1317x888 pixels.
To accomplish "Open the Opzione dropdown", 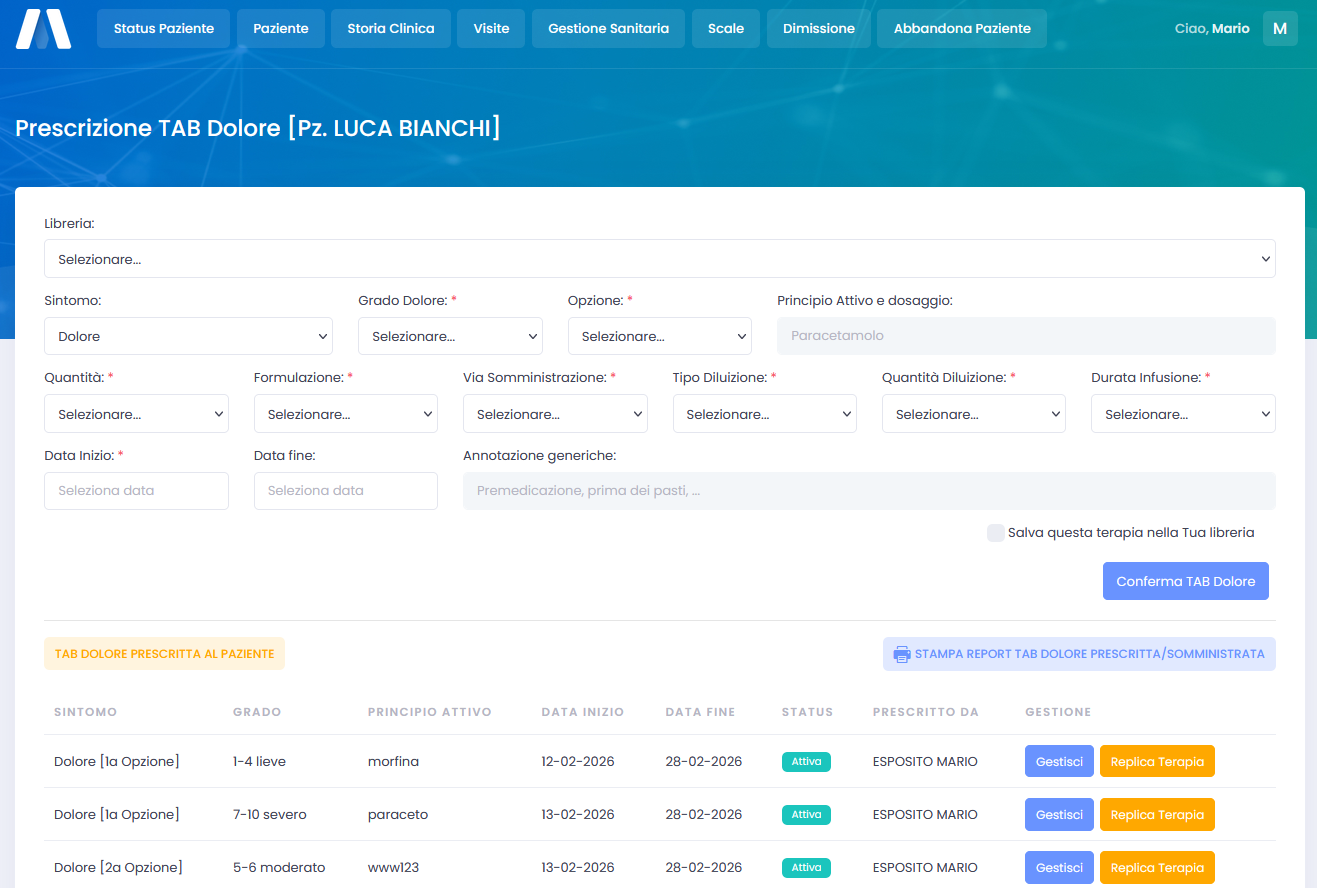I will click(x=660, y=336).
